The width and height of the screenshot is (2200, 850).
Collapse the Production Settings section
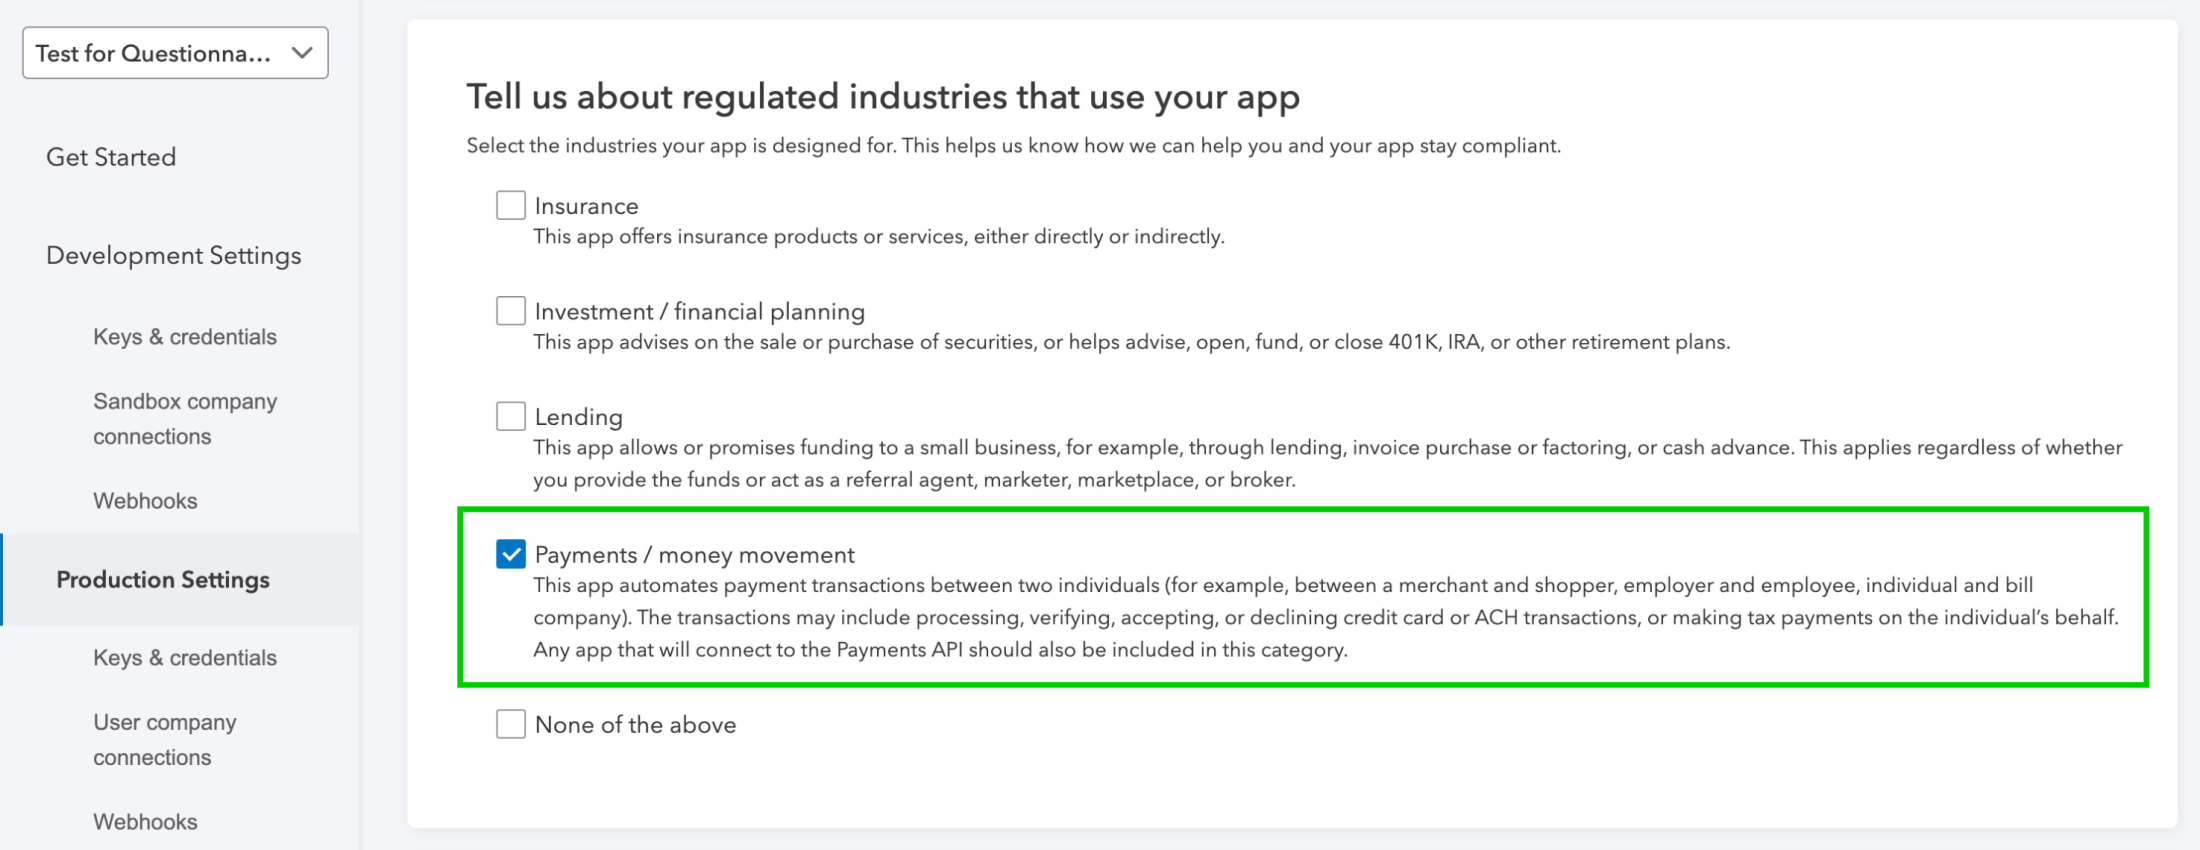[162, 579]
